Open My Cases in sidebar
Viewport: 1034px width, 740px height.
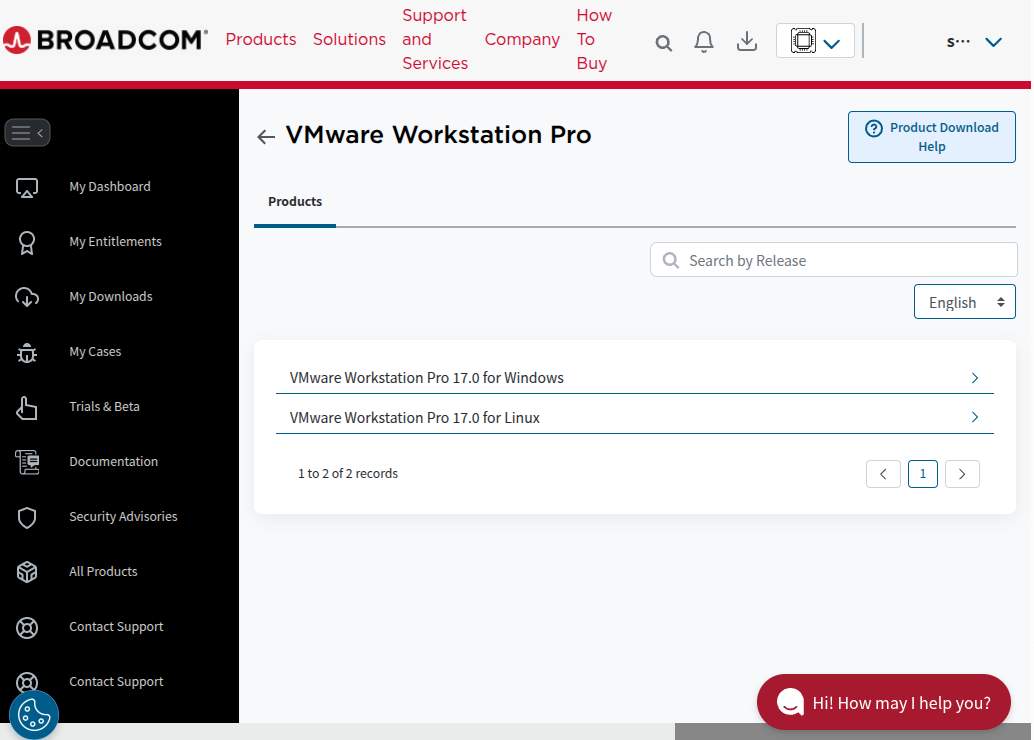point(95,352)
